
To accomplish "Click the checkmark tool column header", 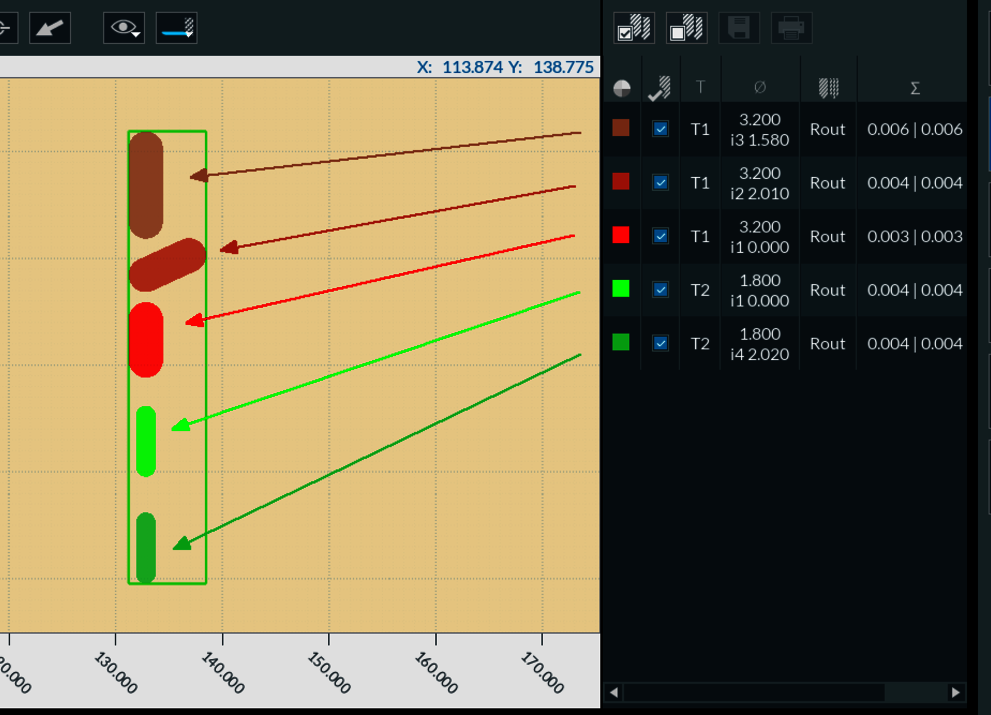I will [x=660, y=88].
